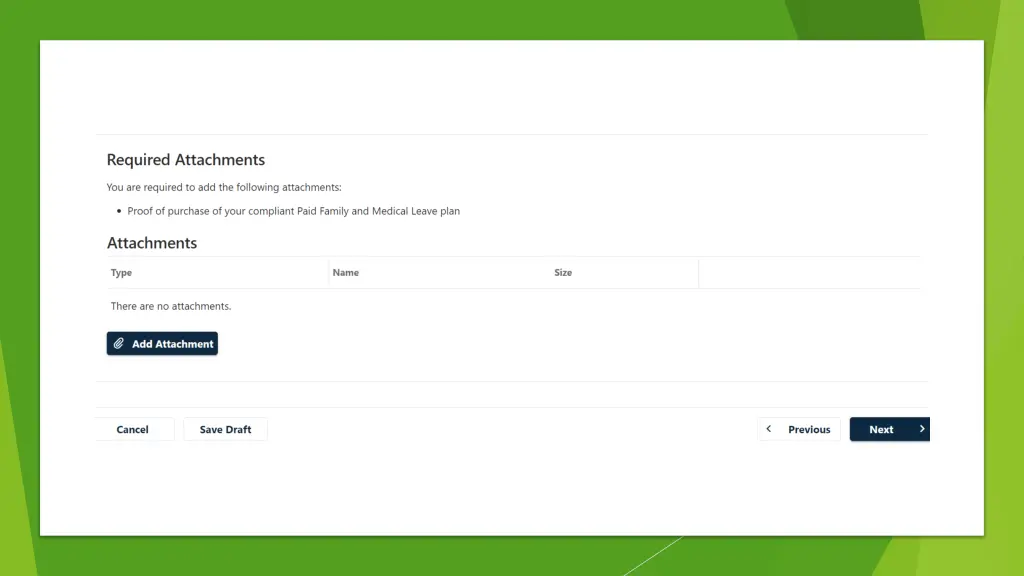This screenshot has width=1024, height=576.
Task: Click the left chevron beside Previous
Action: (x=769, y=429)
